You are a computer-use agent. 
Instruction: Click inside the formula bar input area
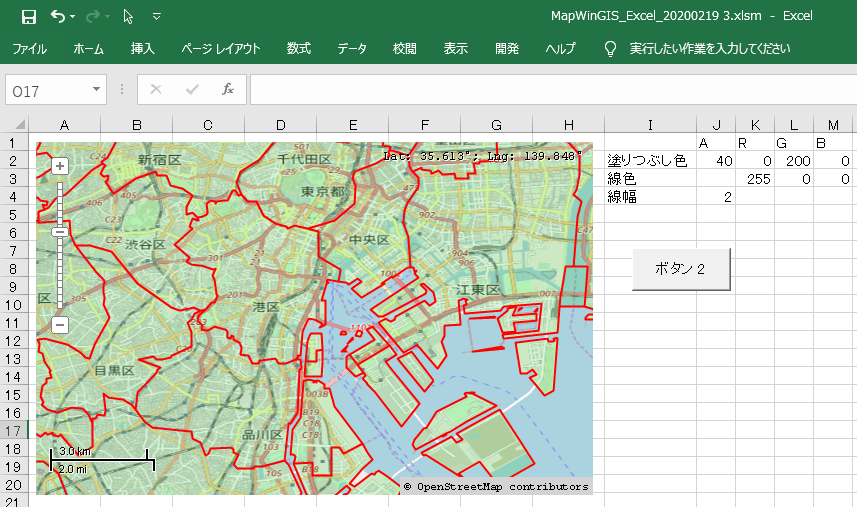553,90
